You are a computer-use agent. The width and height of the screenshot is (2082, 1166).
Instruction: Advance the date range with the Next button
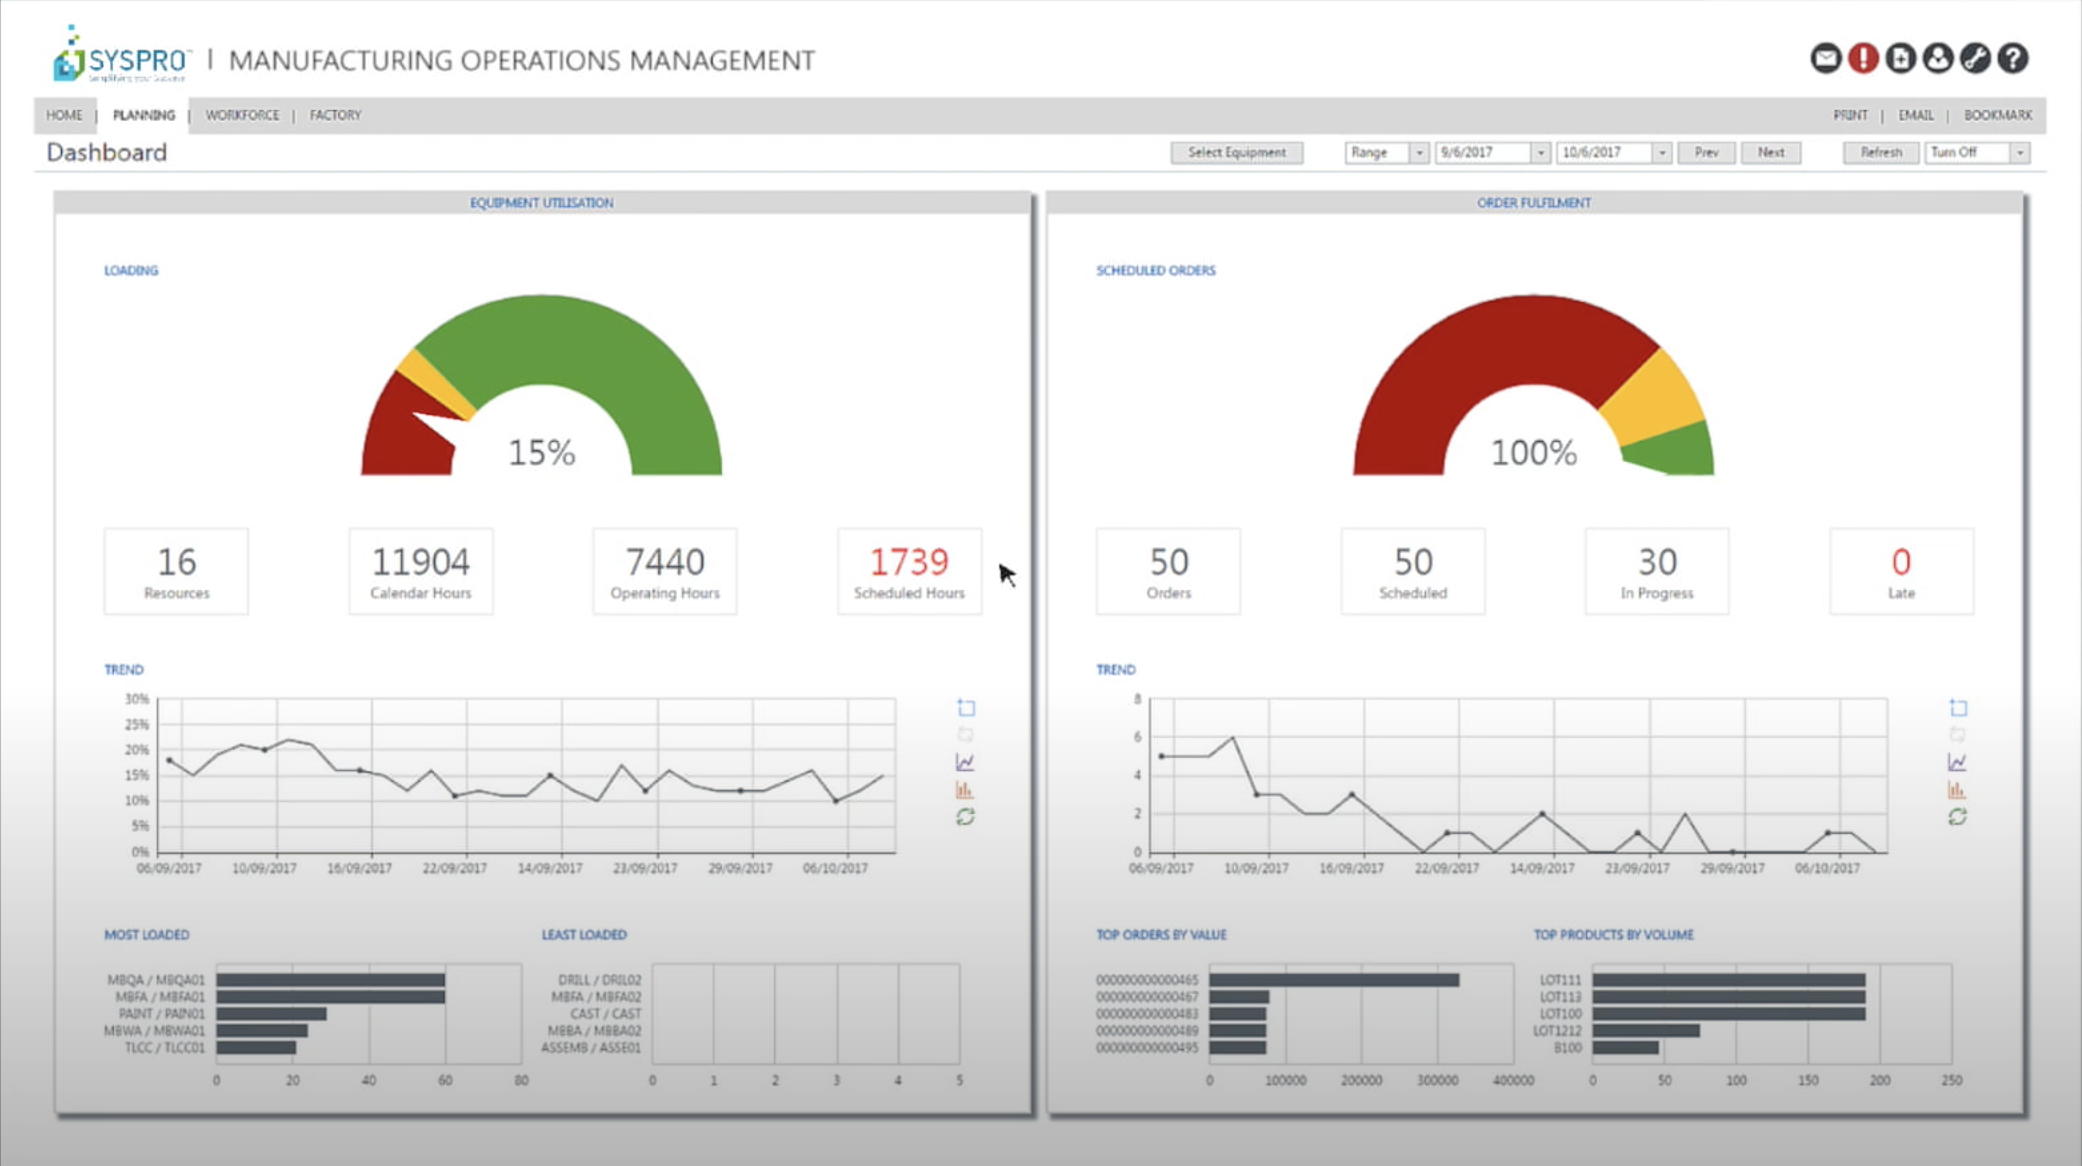pyautogui.click(x=1771, y=152)
